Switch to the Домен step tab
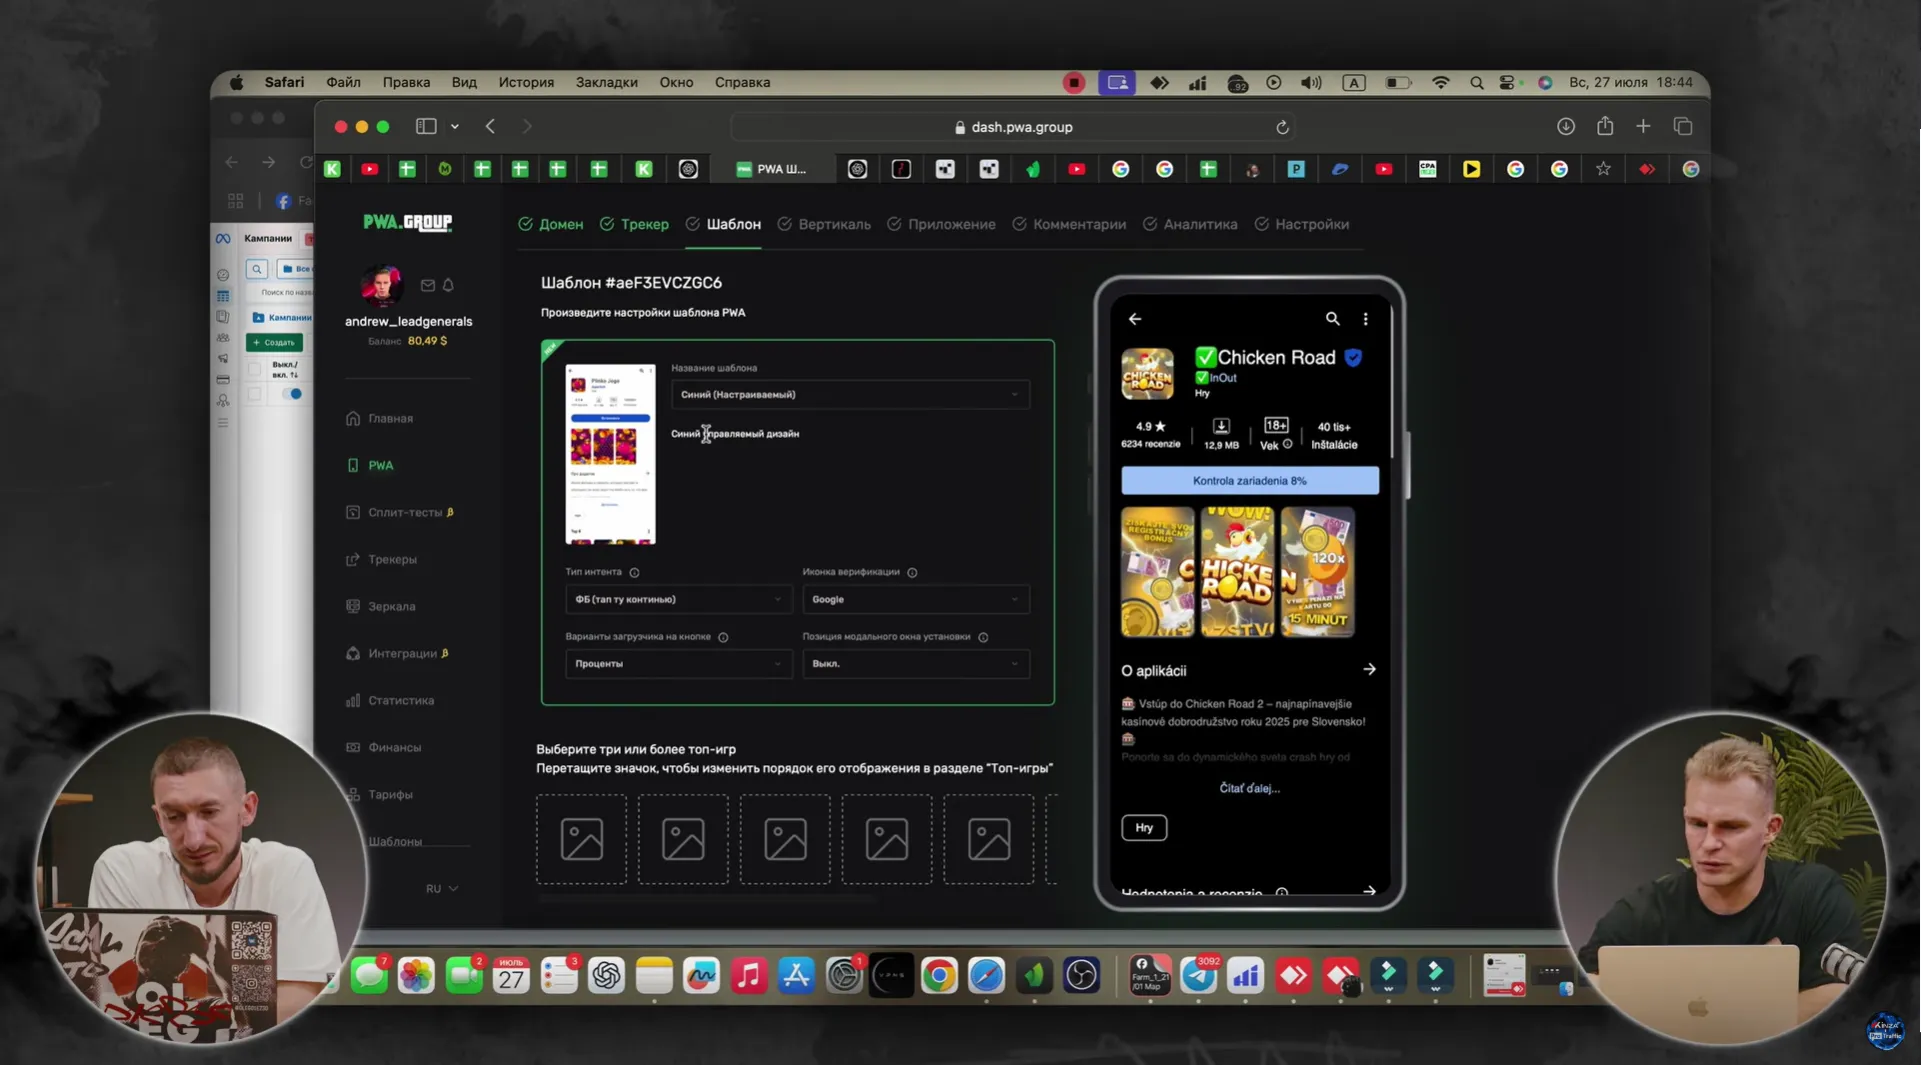The width and height of the screenshot is (1921, 1065). coord(551,224)
